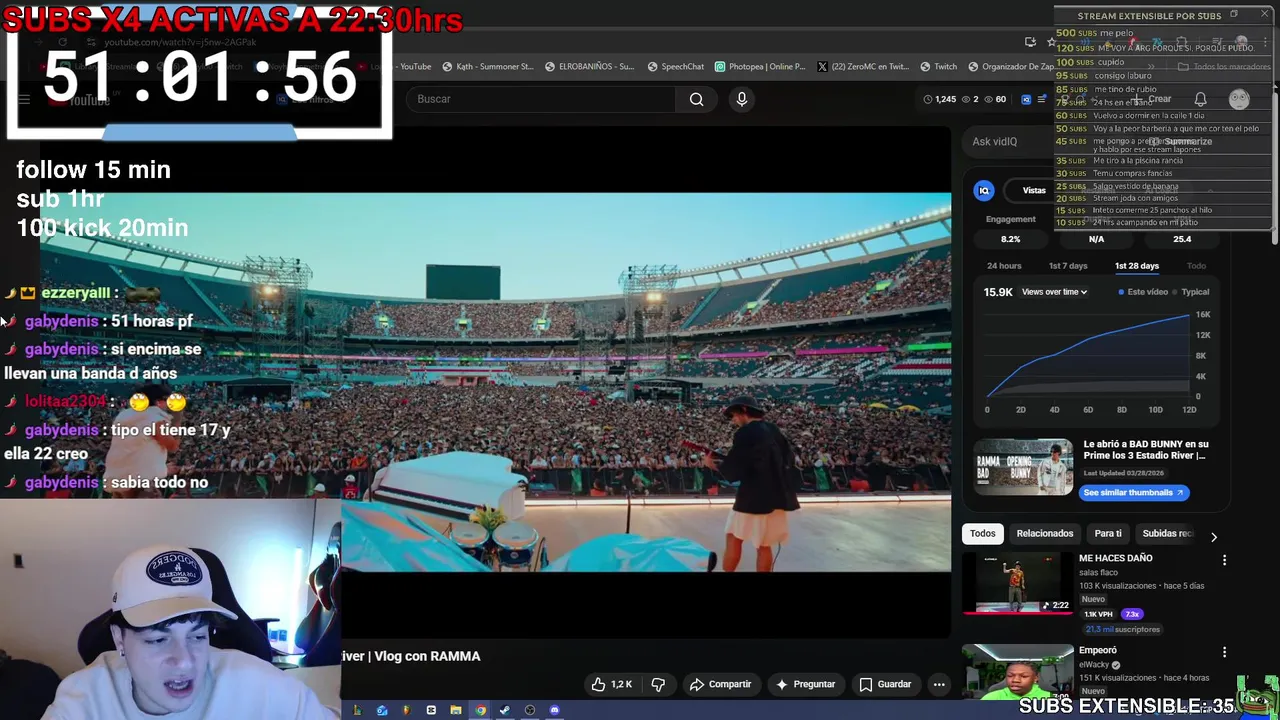Open Kąth - Summoner bookmark
Screen dimensions: 1280x720
point(487,67)
